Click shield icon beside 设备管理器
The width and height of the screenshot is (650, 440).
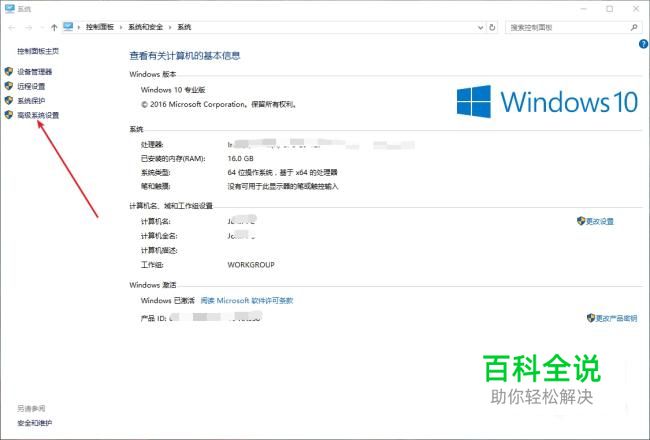coord(9,71)
